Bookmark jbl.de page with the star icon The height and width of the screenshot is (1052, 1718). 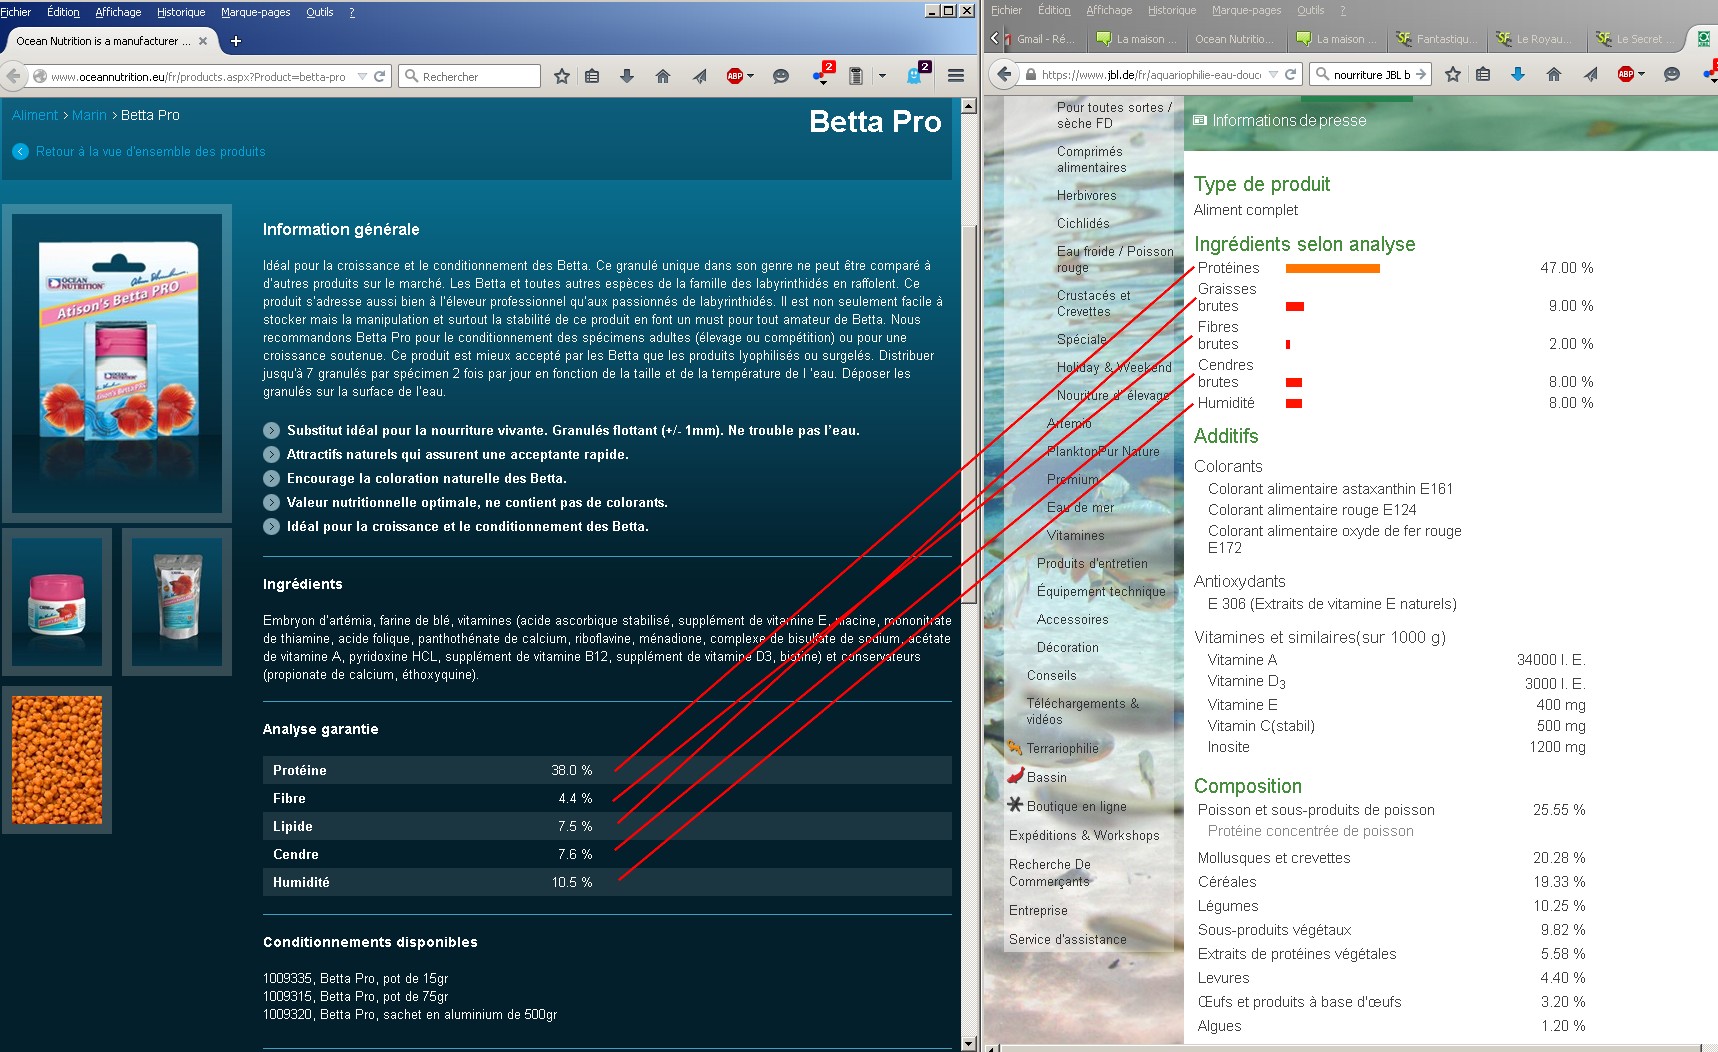[x=1453, y=74]
